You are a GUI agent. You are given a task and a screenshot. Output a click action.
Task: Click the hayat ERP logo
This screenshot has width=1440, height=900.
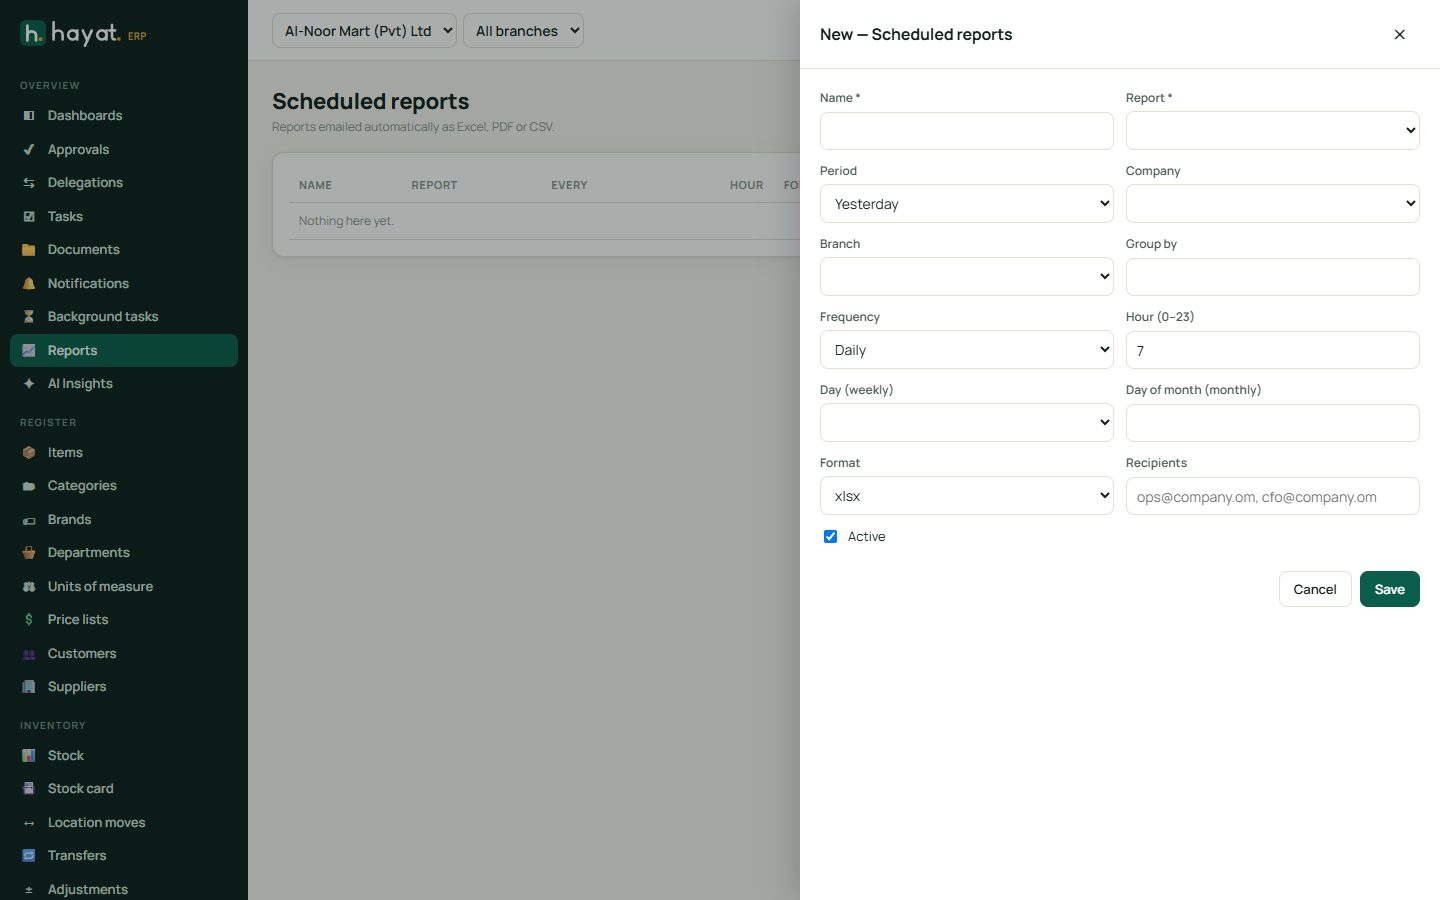click(x=83, y=34)
